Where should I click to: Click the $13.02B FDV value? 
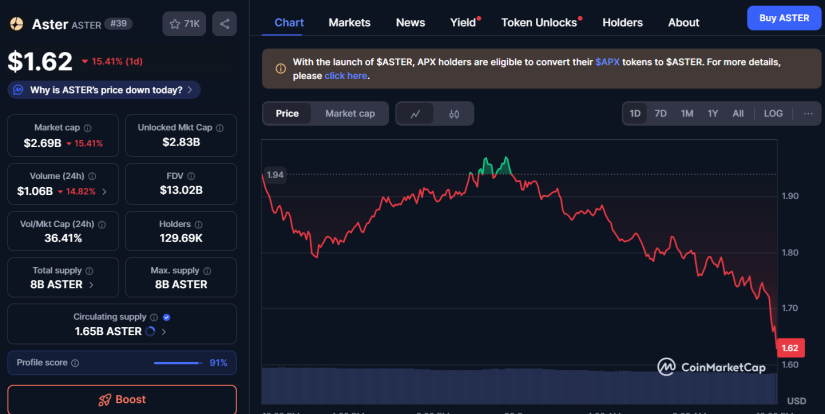pos(181,190)
